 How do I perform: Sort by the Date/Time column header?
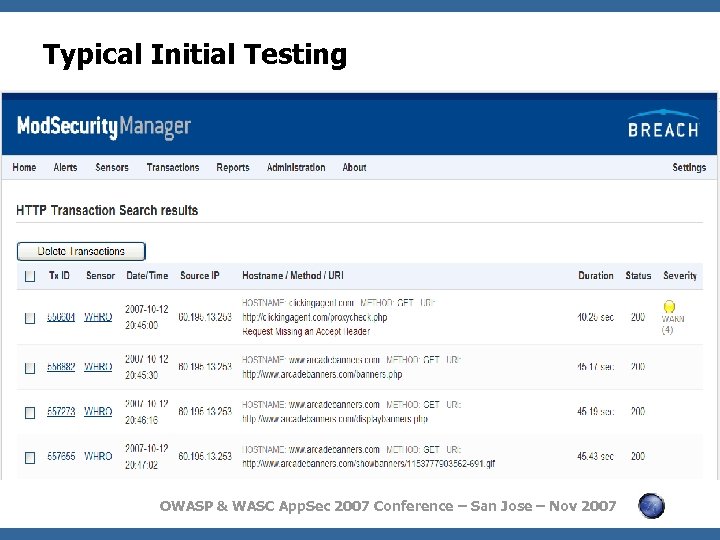[x=147, y=275]
